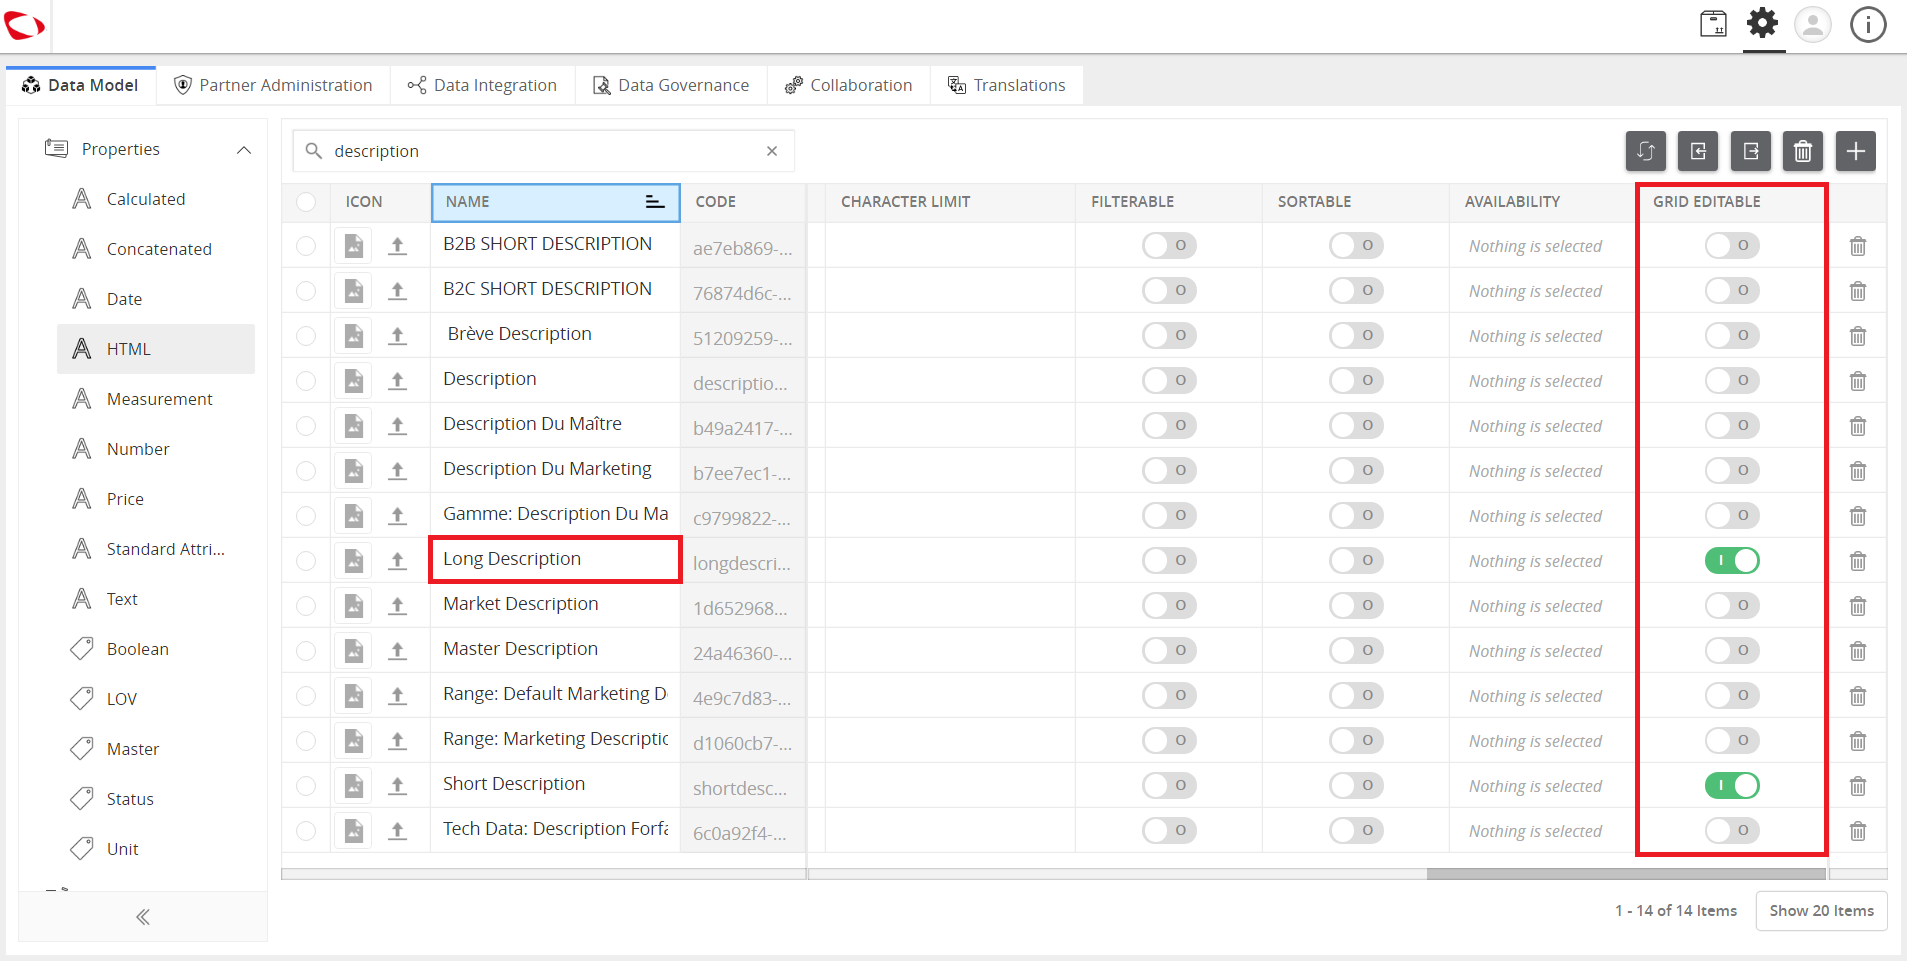The width and height of the screenshot is (1907, 961).
Task: Collapse the sidebar with double chevron
Action: click(143, 917)
